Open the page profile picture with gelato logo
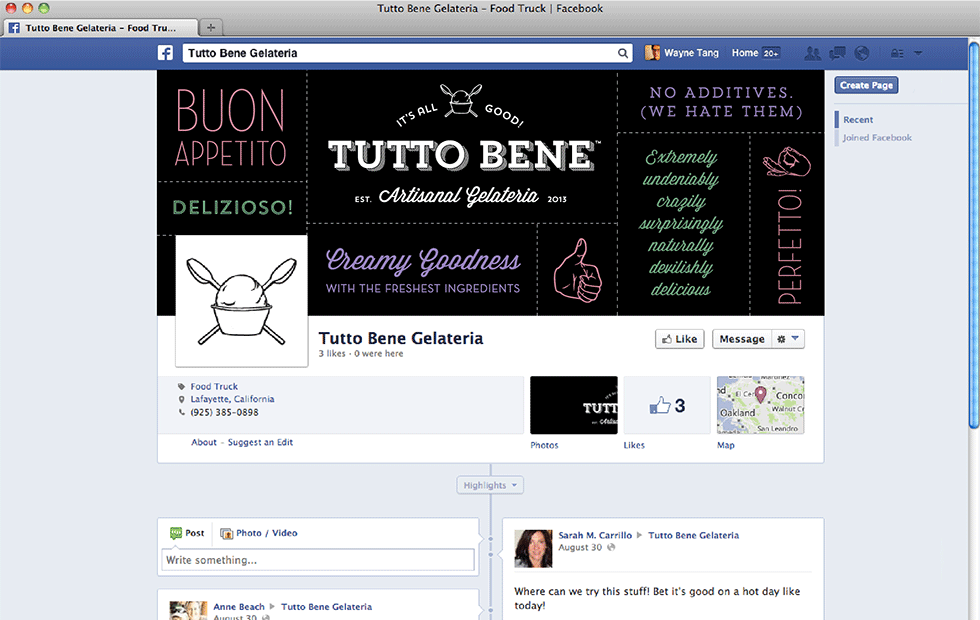Image resolution: width=980 pixels, height=620 pixels. 241,301
